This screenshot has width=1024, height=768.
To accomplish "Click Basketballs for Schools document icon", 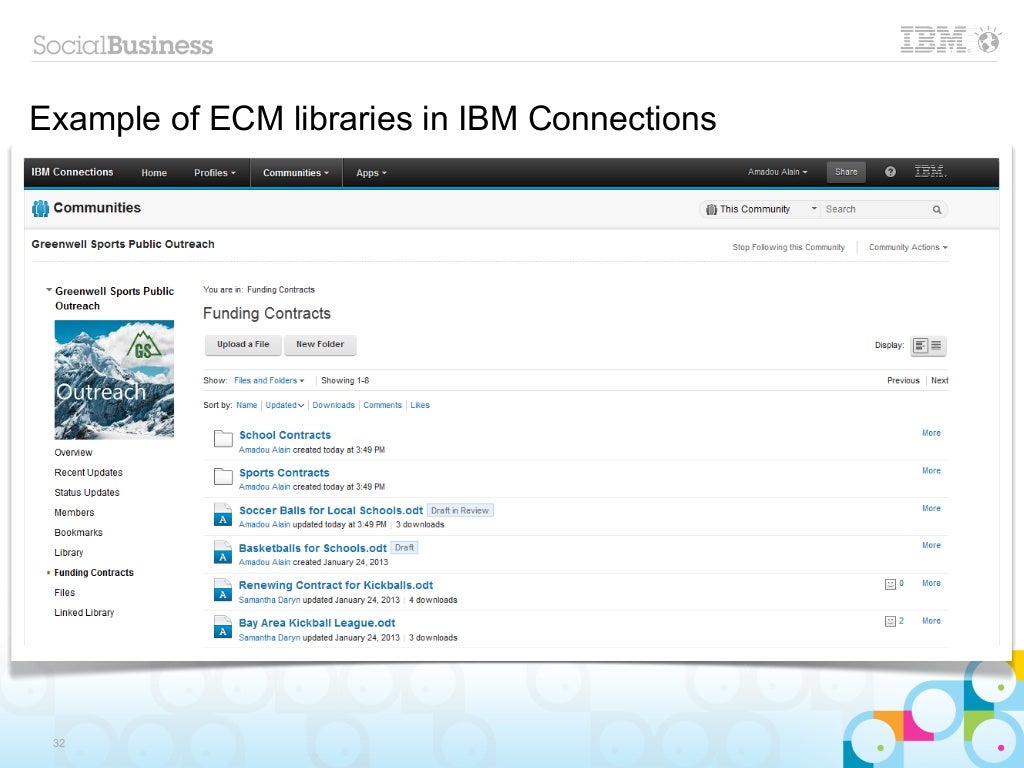I will click(x=223, y=552).
